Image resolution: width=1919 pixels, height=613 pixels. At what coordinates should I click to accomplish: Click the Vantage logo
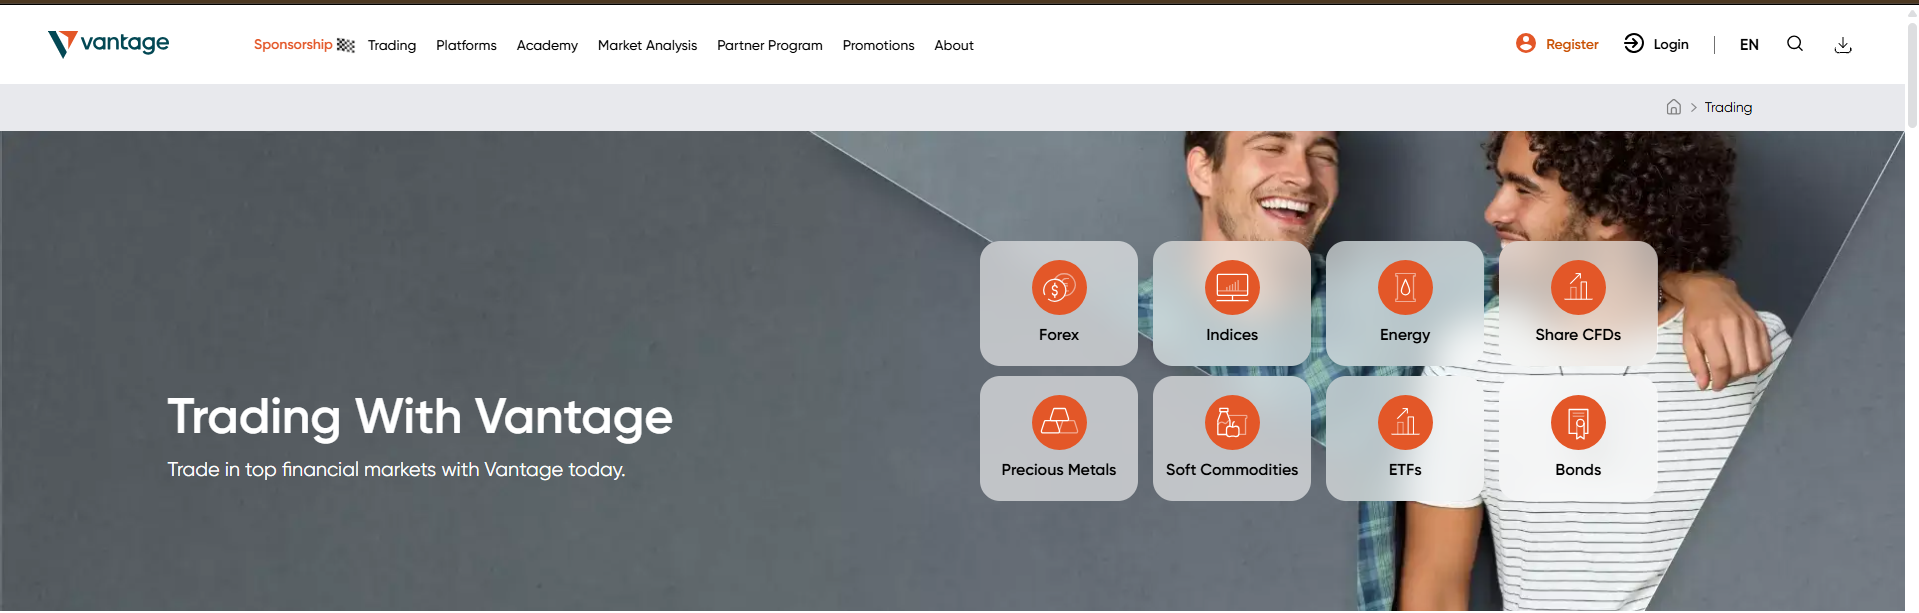(108, 43)
